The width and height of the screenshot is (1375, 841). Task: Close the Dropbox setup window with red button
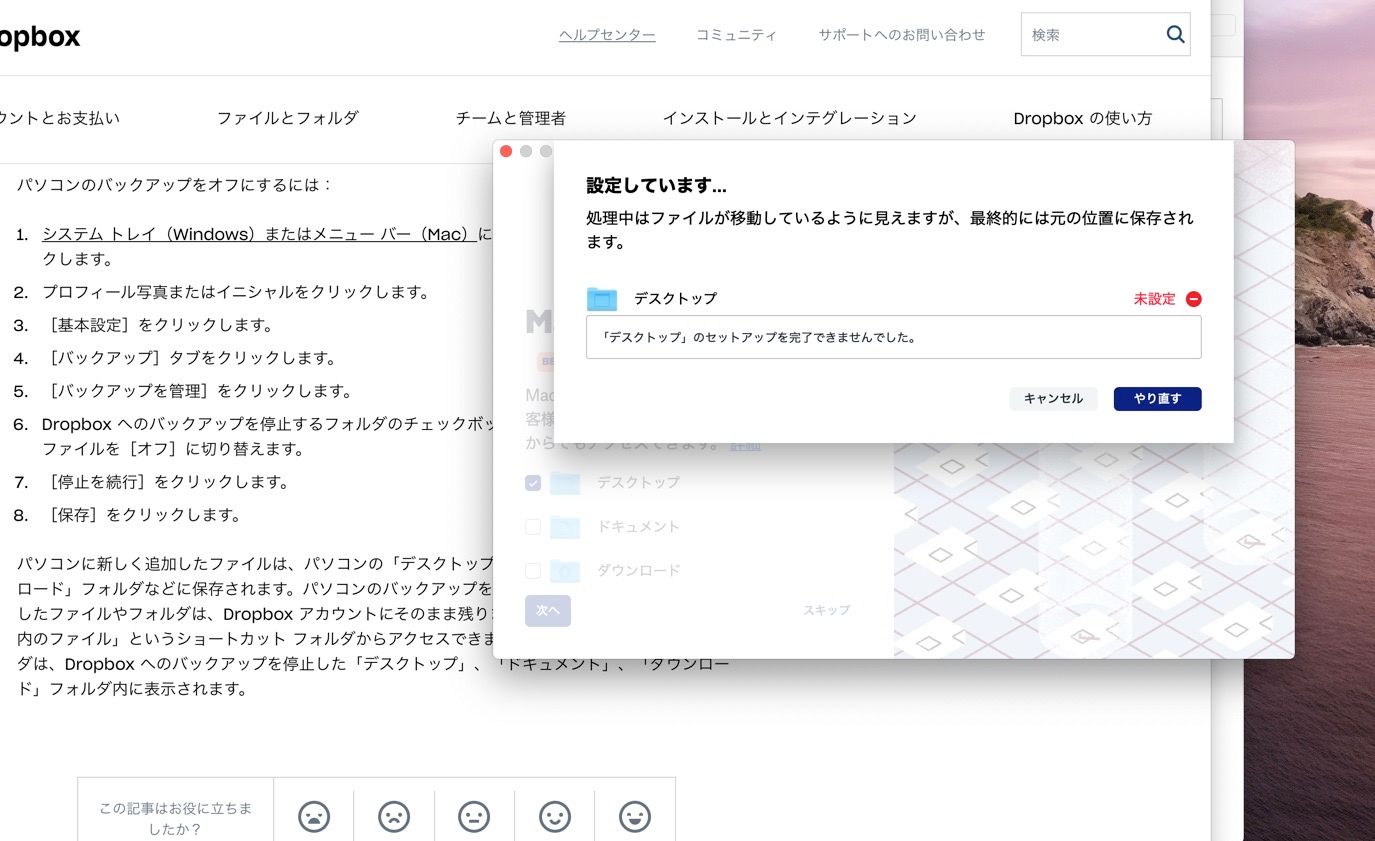click(506, 151)
